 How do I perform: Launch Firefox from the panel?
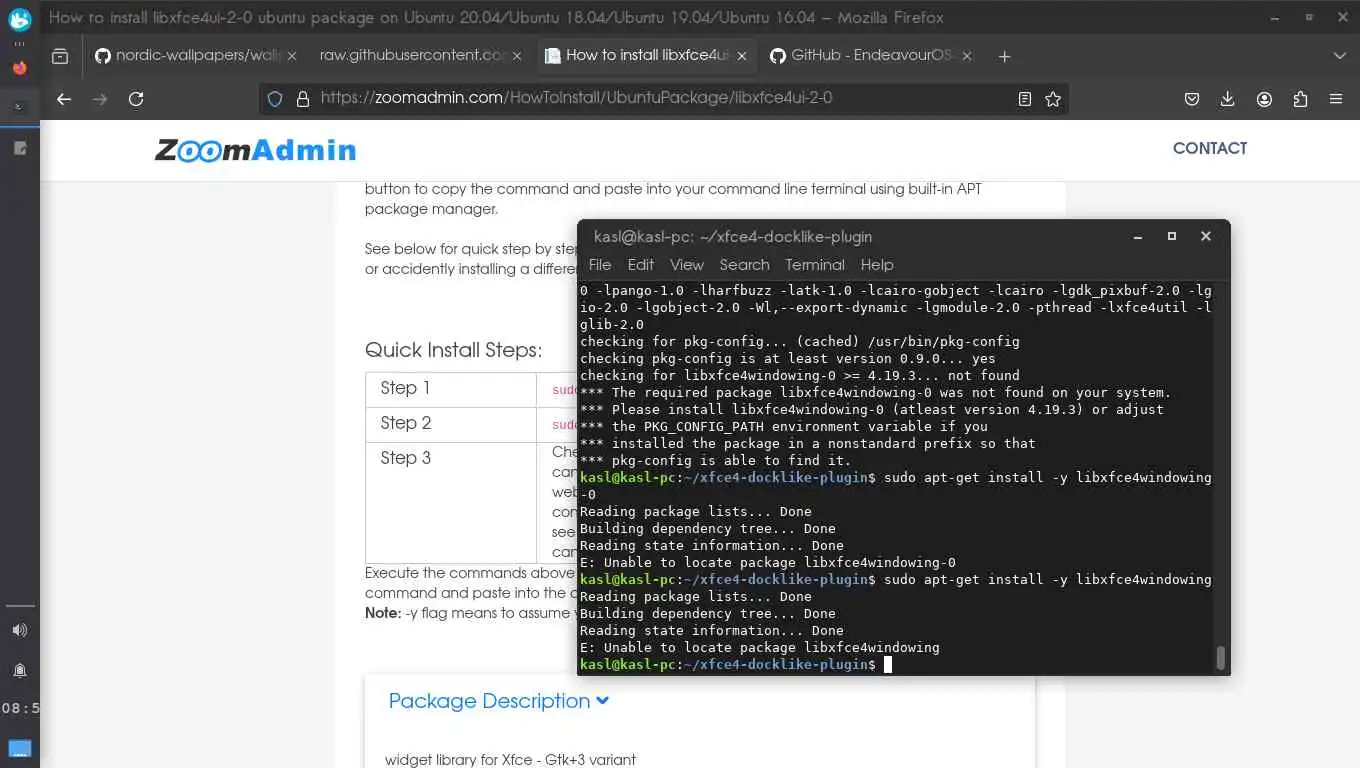click(x=20, y=68)
